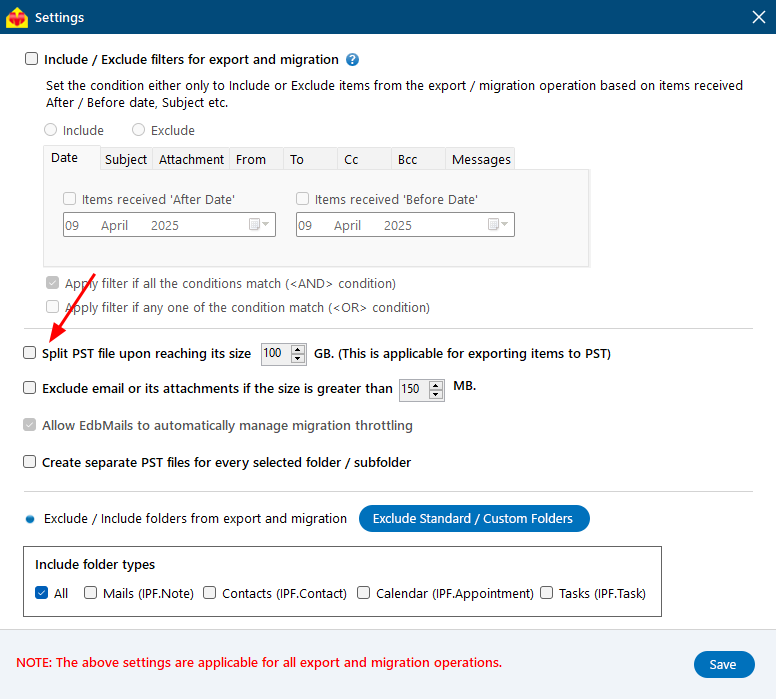The height and width of the screenshot is (699, 776).
Task: Check Items received 'Before Date'
Action: click(x=302, y=199)
